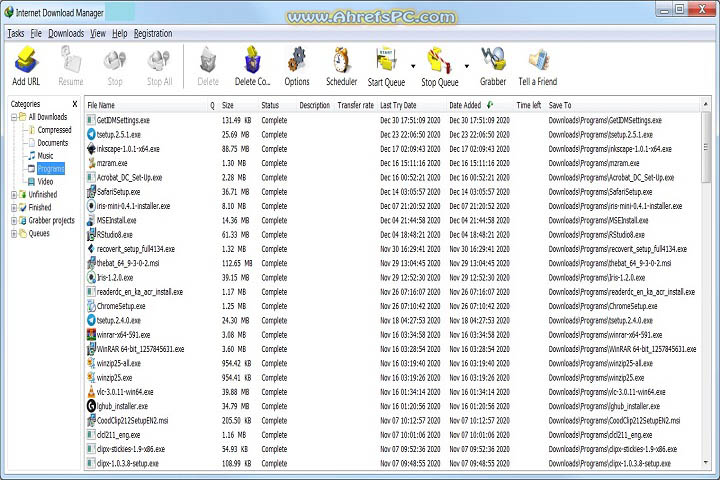Select the SafariSetup.exe file row

point(392,192)
